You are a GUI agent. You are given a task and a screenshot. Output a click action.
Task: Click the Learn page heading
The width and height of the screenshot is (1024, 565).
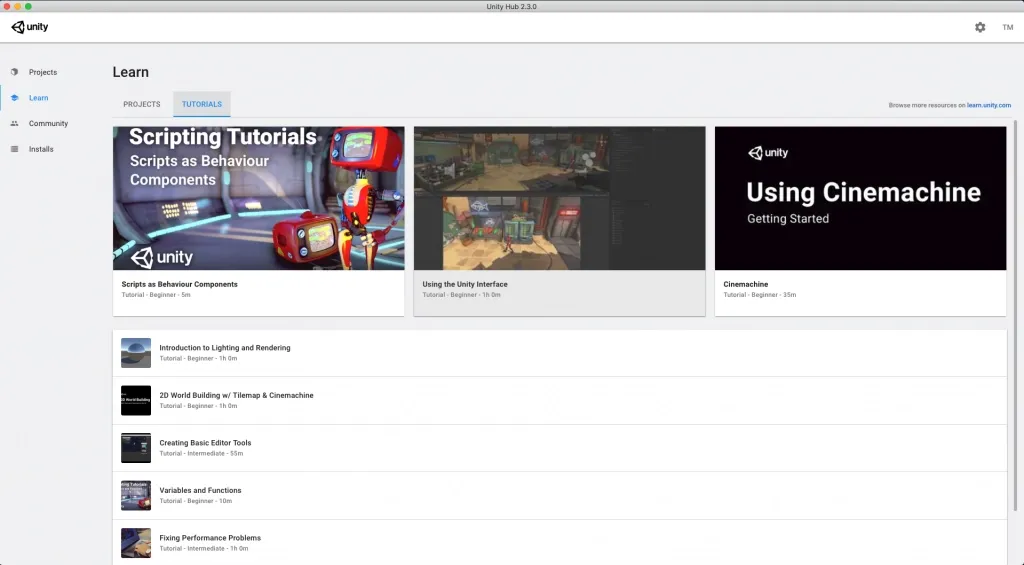tap(131, 72)
